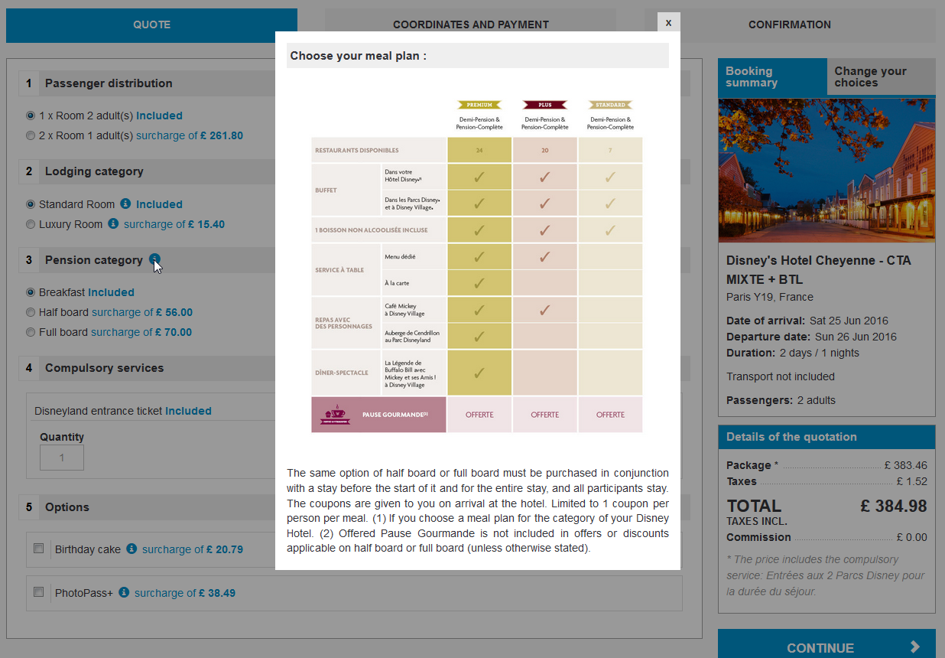Select 2 x Room 1 adult(s) option
The width and height of the screenshot is (945, 658).
(31, 135)
